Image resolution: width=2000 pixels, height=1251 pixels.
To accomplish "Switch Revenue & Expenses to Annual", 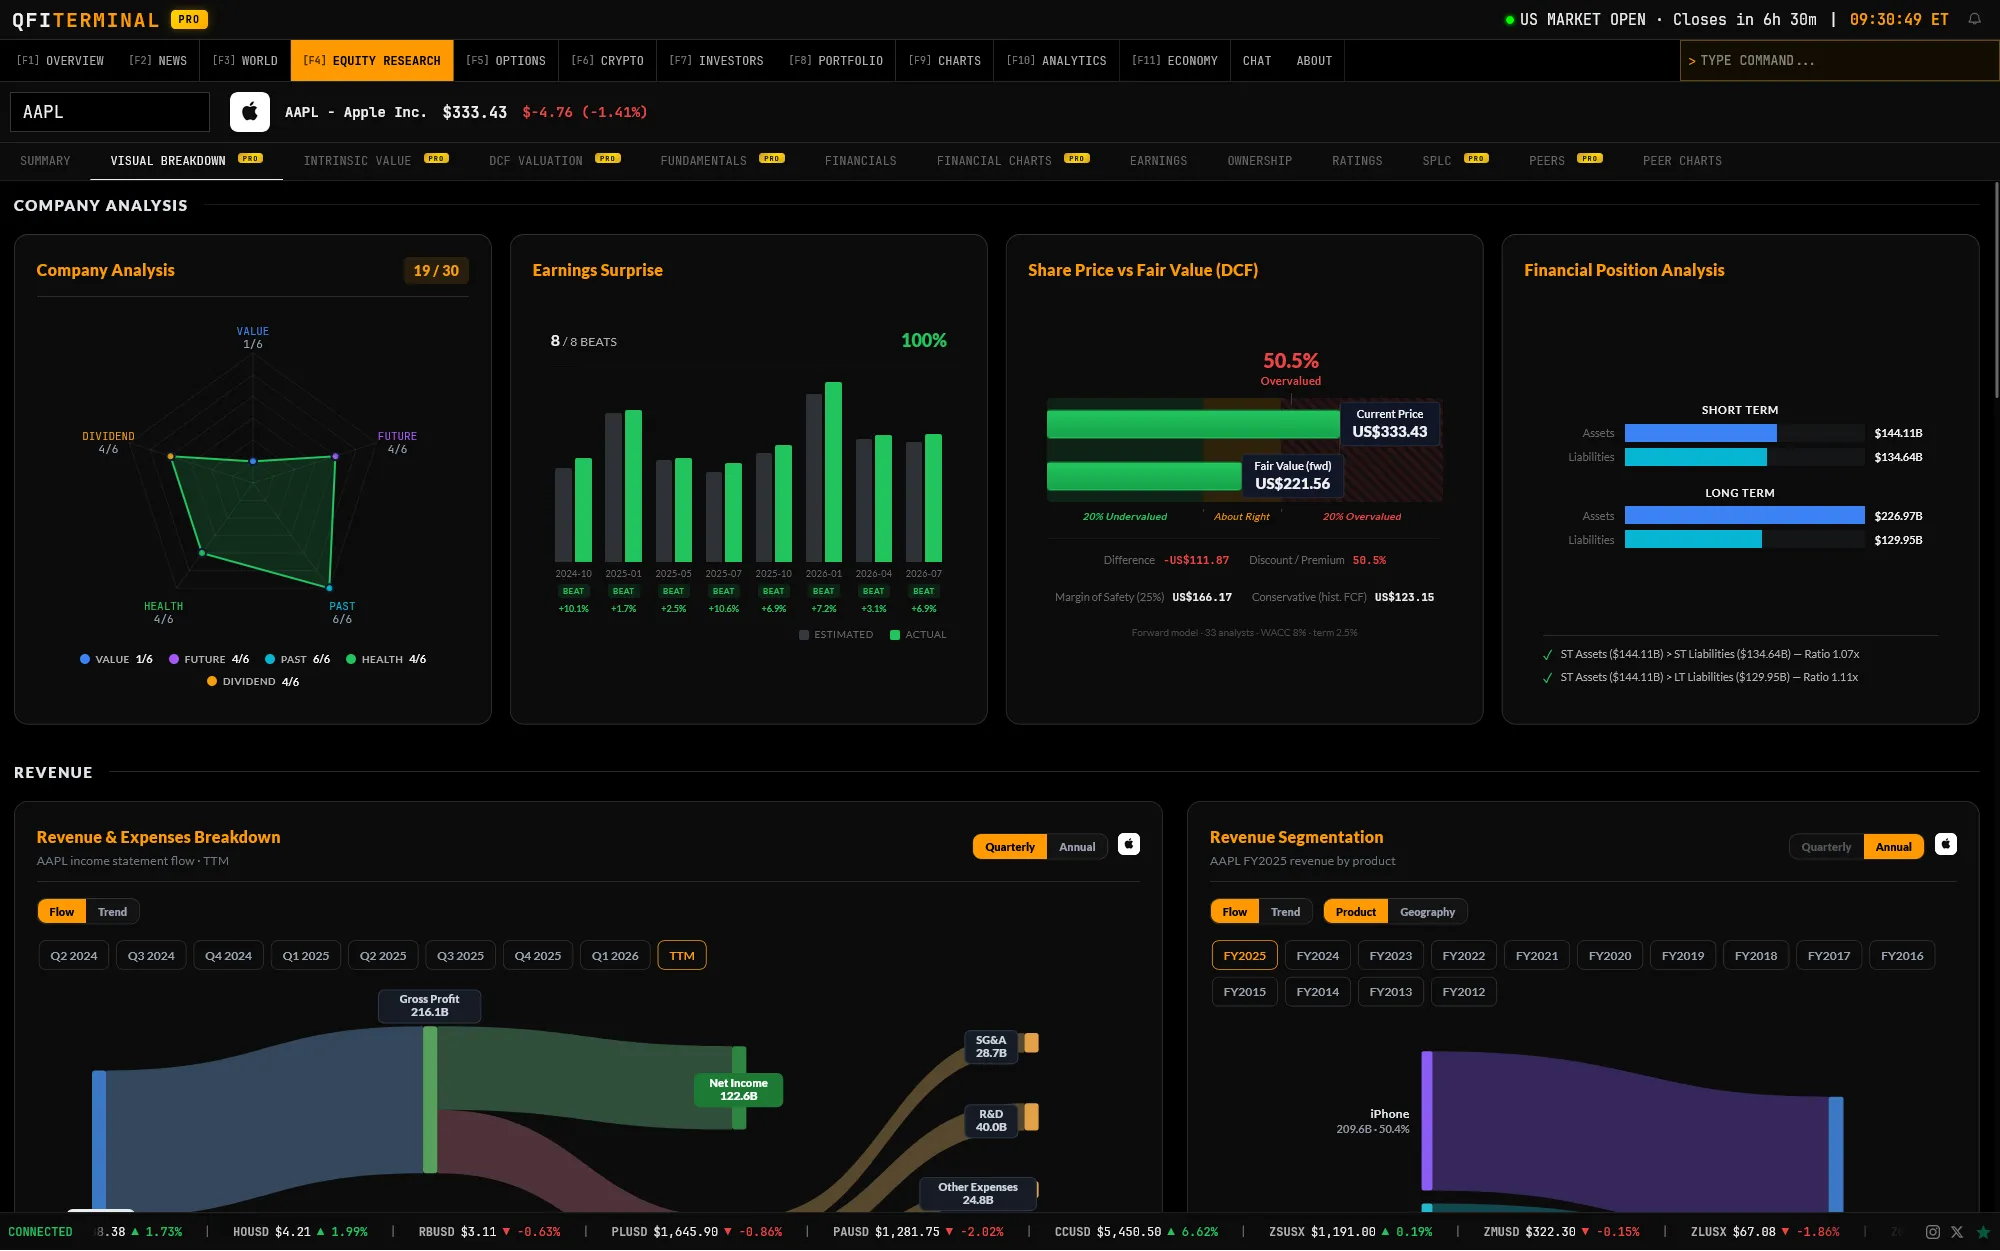I will [x=1077, y=847].
